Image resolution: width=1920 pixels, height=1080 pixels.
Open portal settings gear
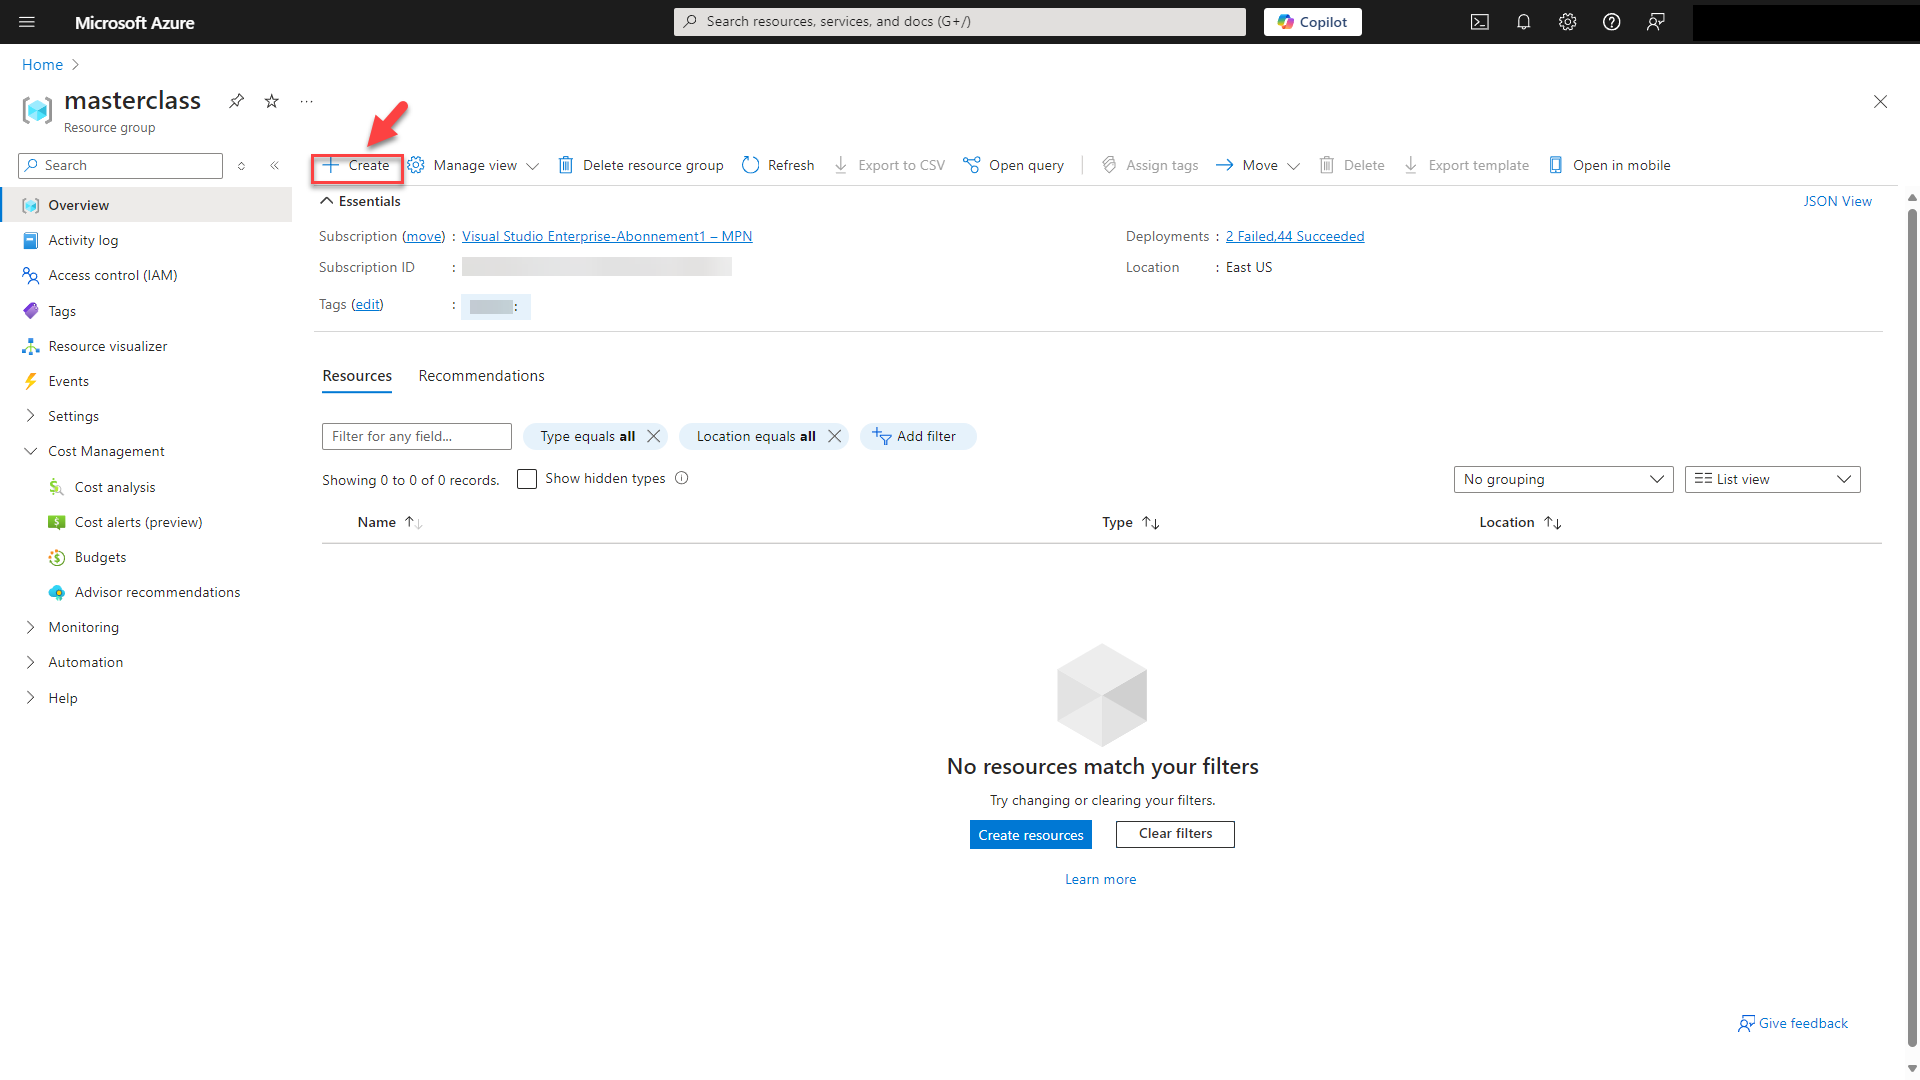tap(1567, 21)
